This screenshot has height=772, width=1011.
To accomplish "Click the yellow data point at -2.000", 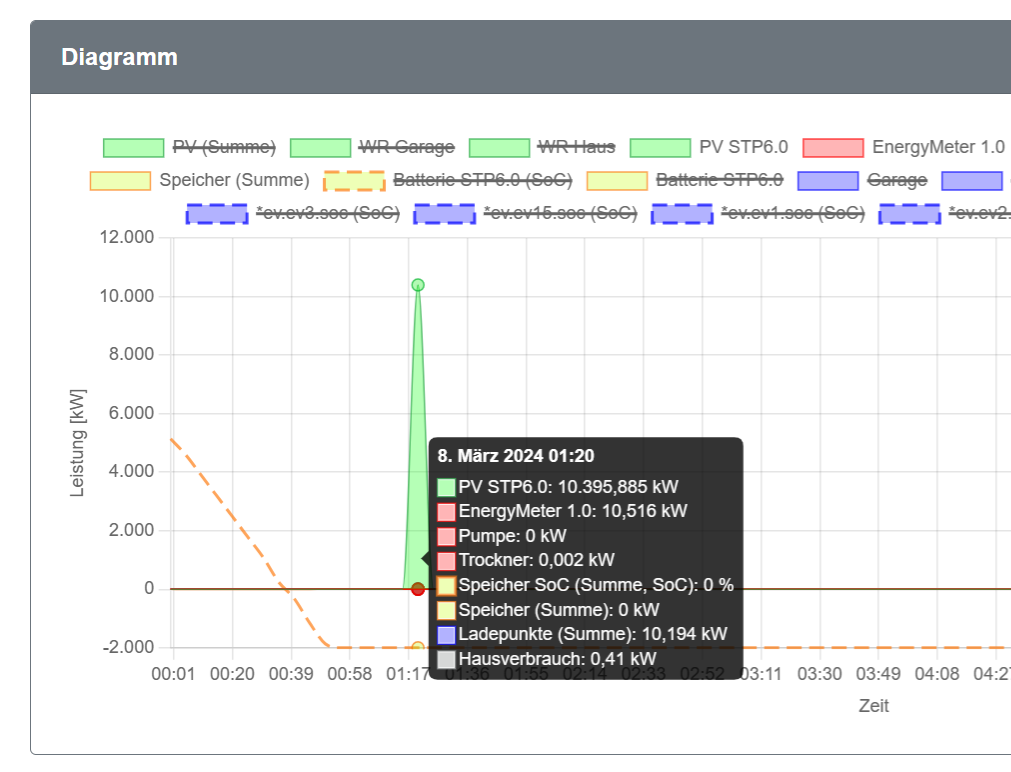I will (418, 646).
